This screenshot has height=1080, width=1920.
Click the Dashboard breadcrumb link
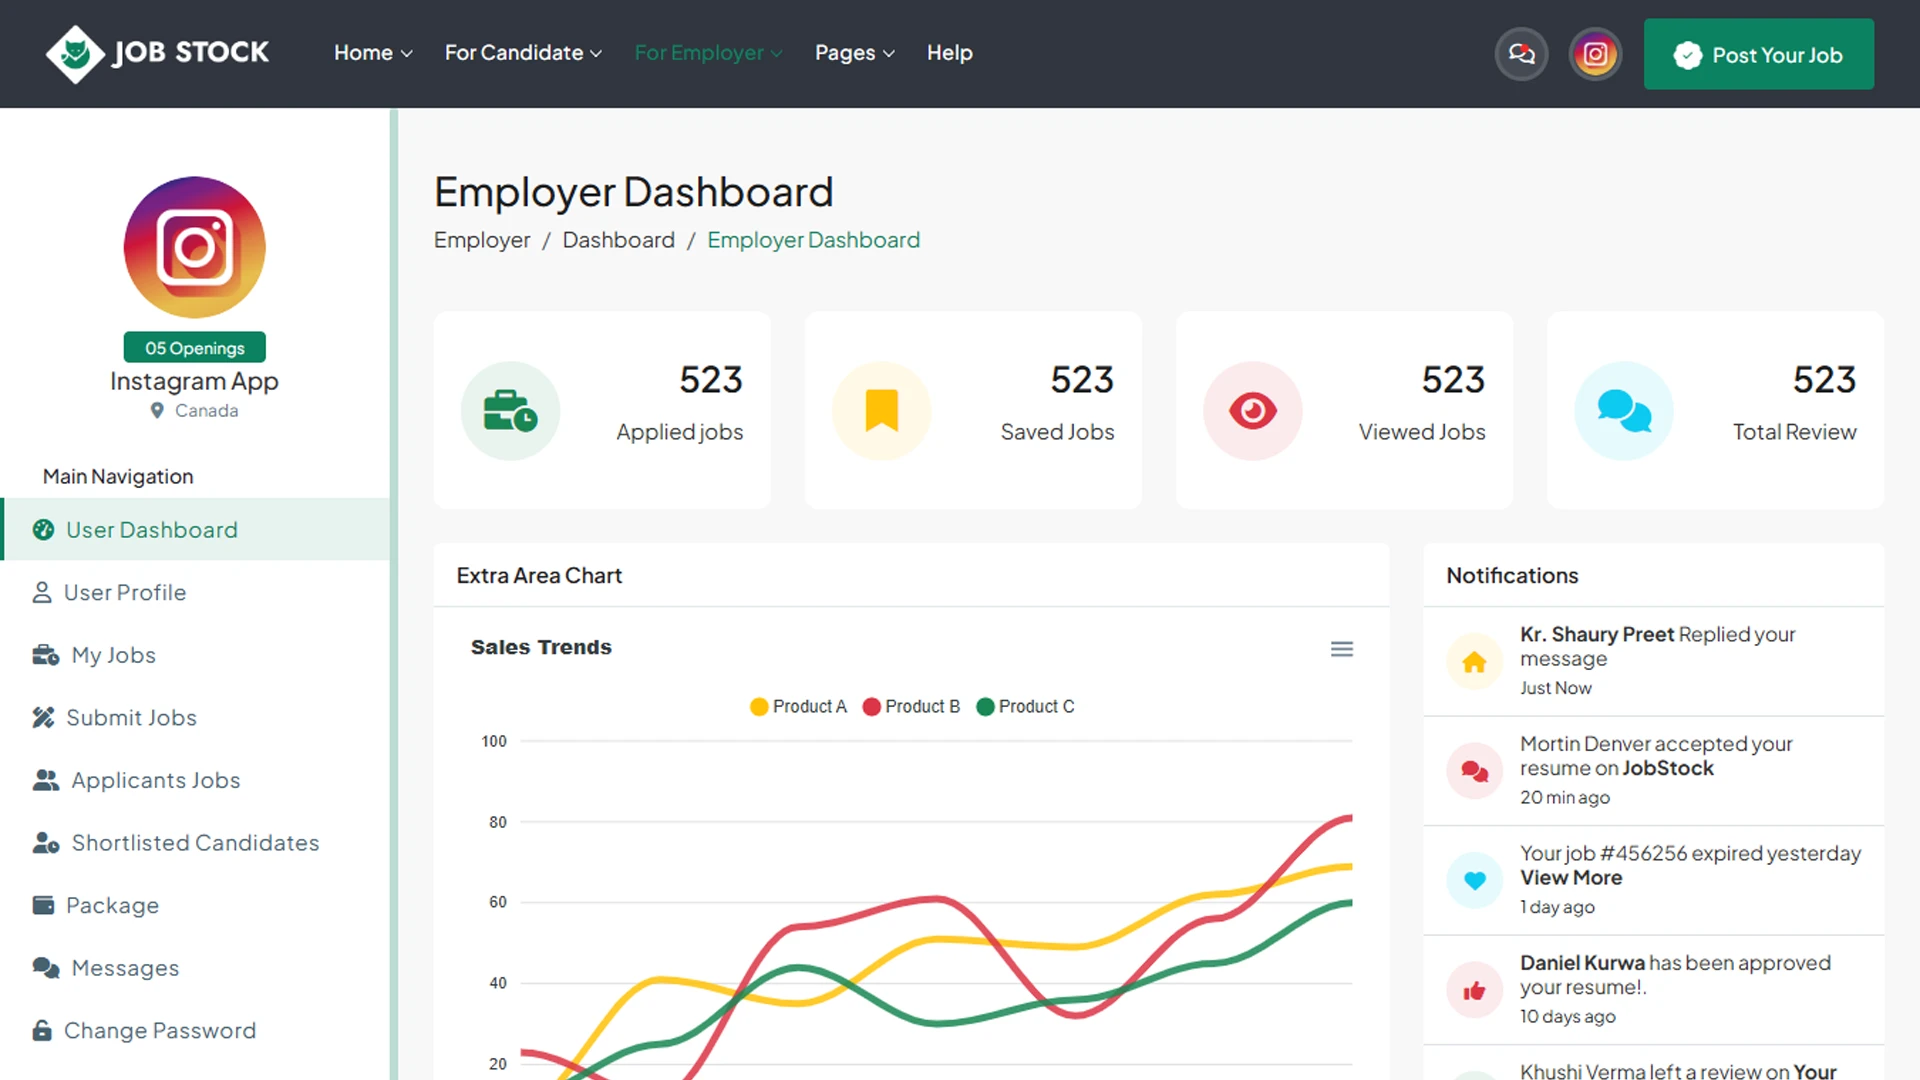618,240
